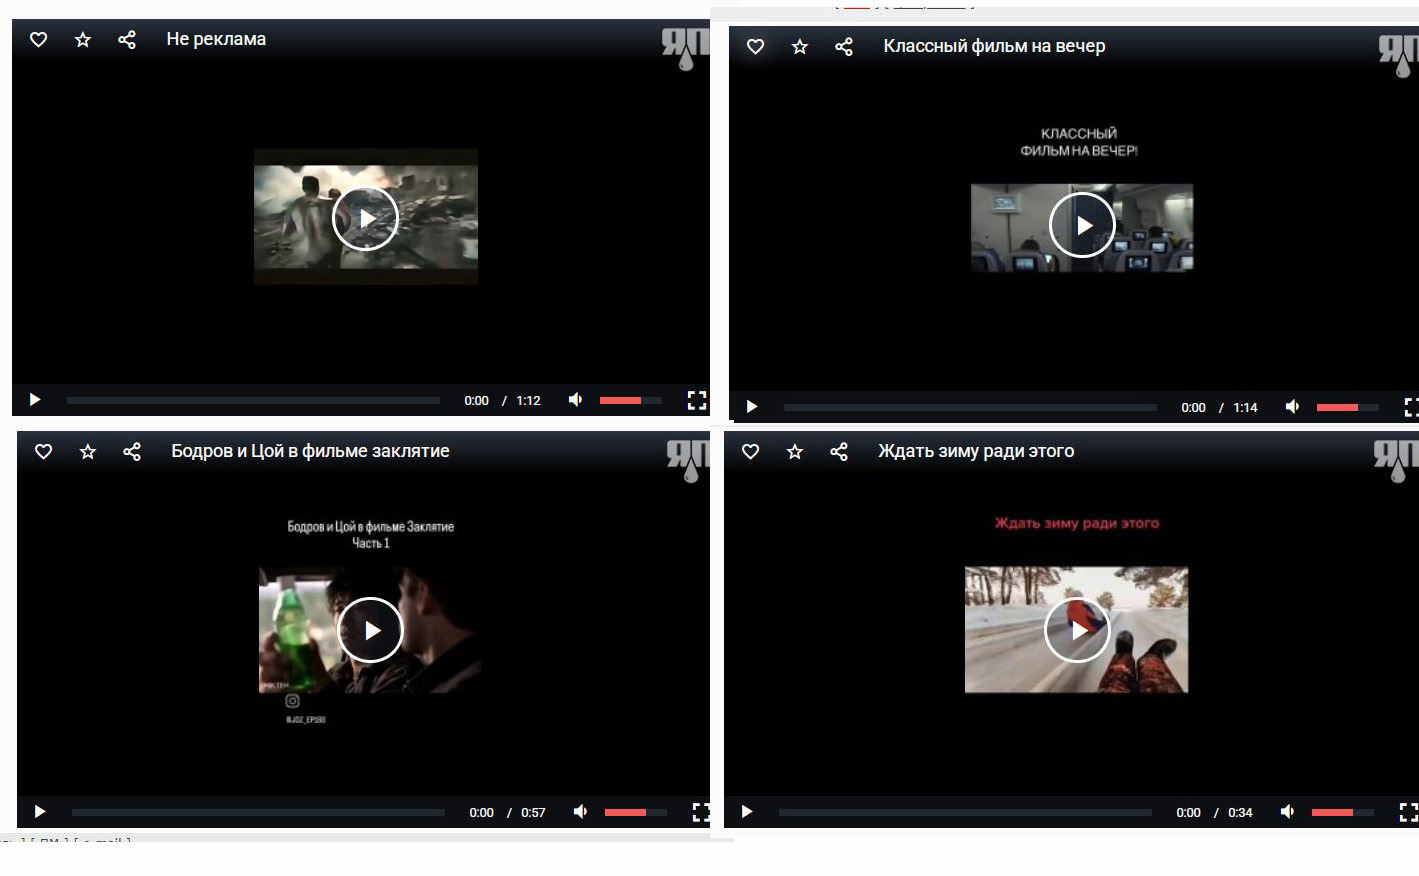Click the "0:57" duration text
The width and height of the screenshot is (1419, 876).
coord(533,812)
